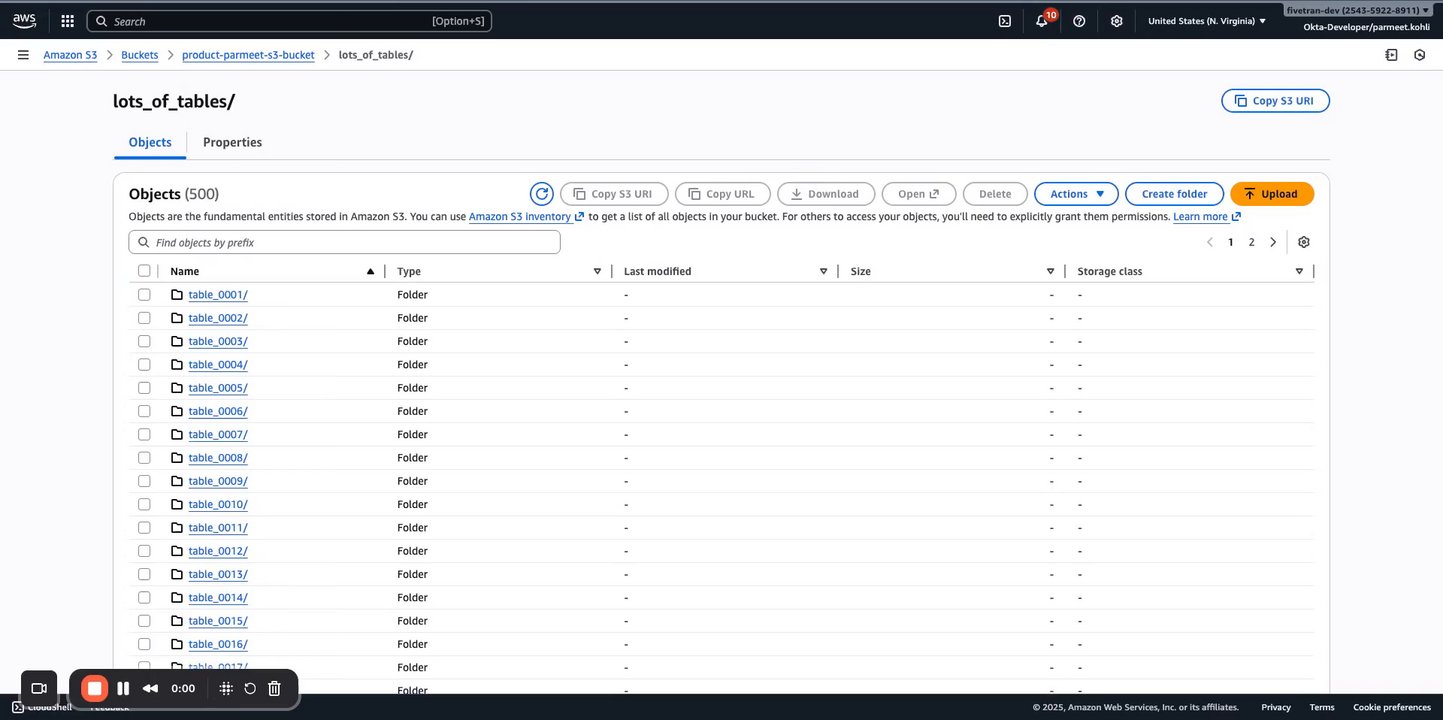Image resolution: width=1443 pixels, height=720 pixels.
Task: Open the settings gear in top bar
Action: tap(1117, 21)
